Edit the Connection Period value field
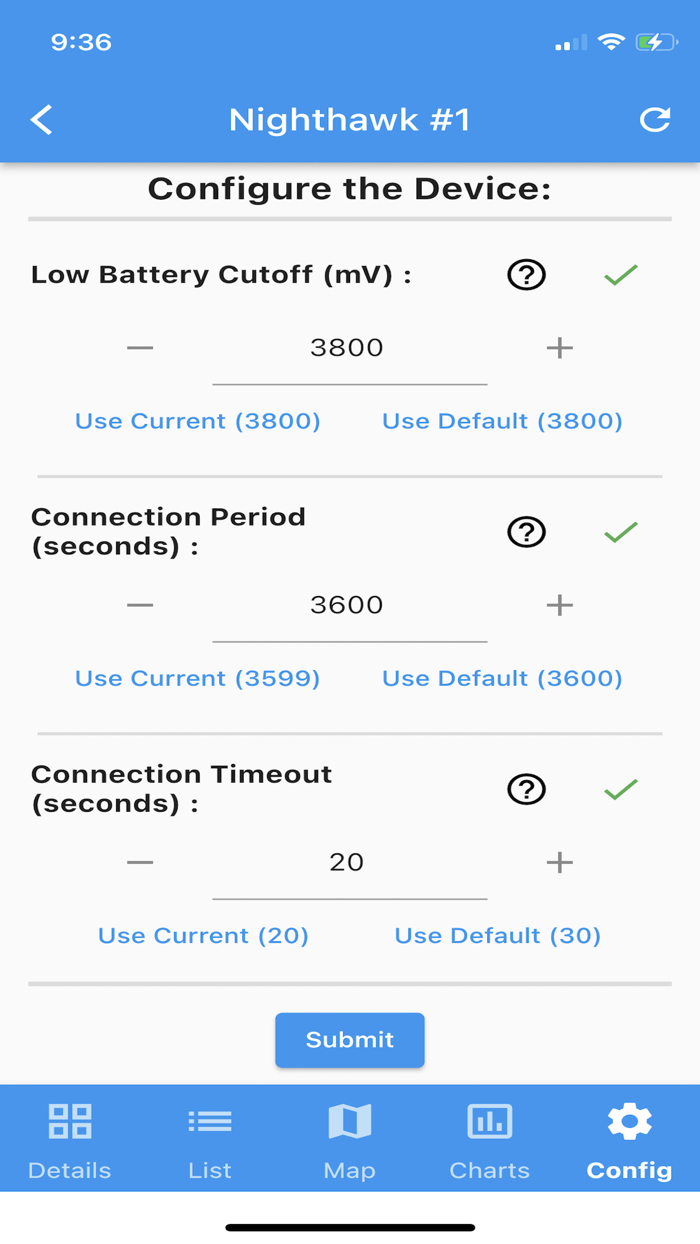700x1244 pixels. click(x=348, y=606)
